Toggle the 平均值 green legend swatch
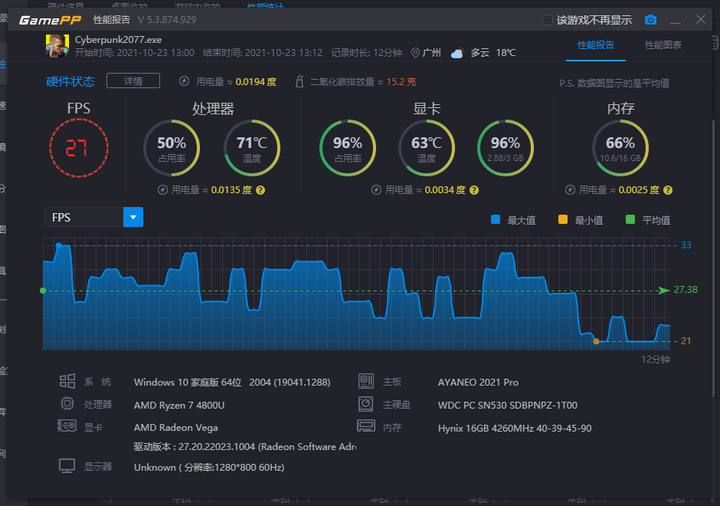 (630, 219)
